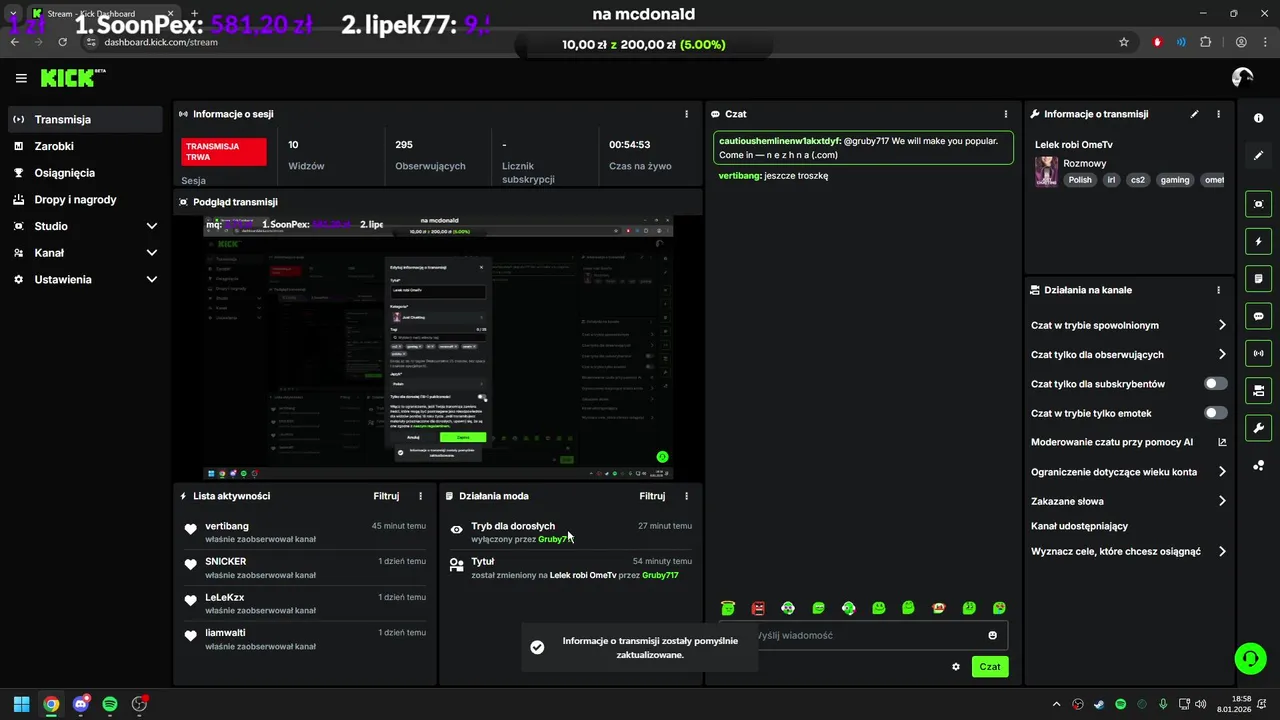Click the vertibang activity row

click(307, 532)
